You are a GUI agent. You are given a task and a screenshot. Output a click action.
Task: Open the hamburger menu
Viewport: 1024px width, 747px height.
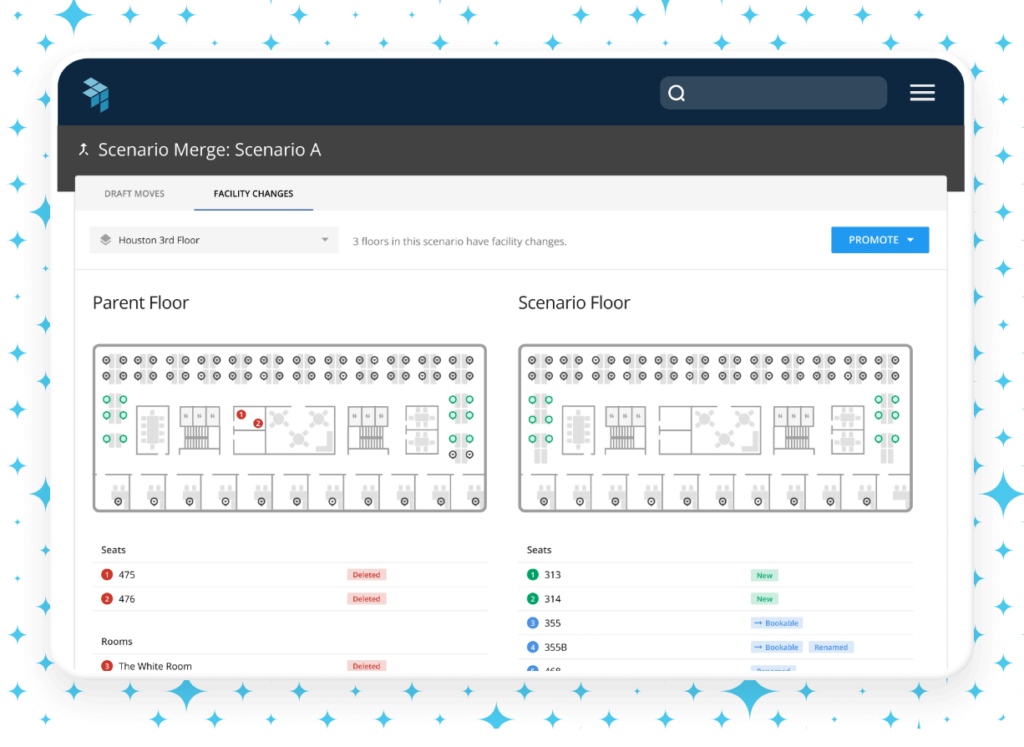click(922, 93)
